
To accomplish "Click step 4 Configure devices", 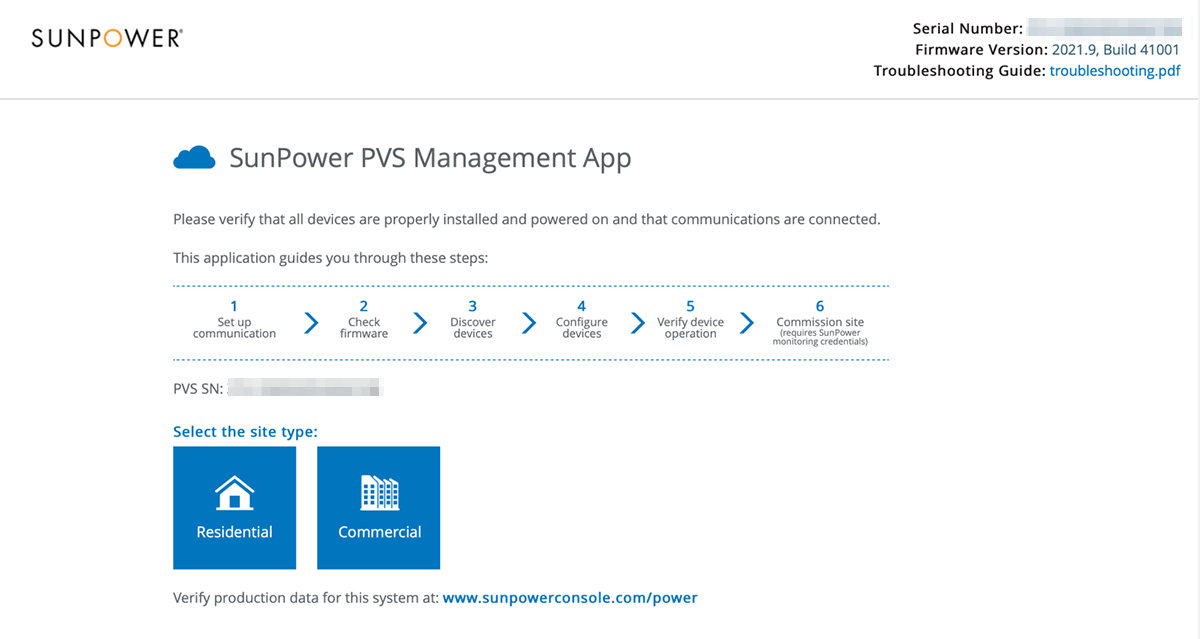I will tap(581, 321).
